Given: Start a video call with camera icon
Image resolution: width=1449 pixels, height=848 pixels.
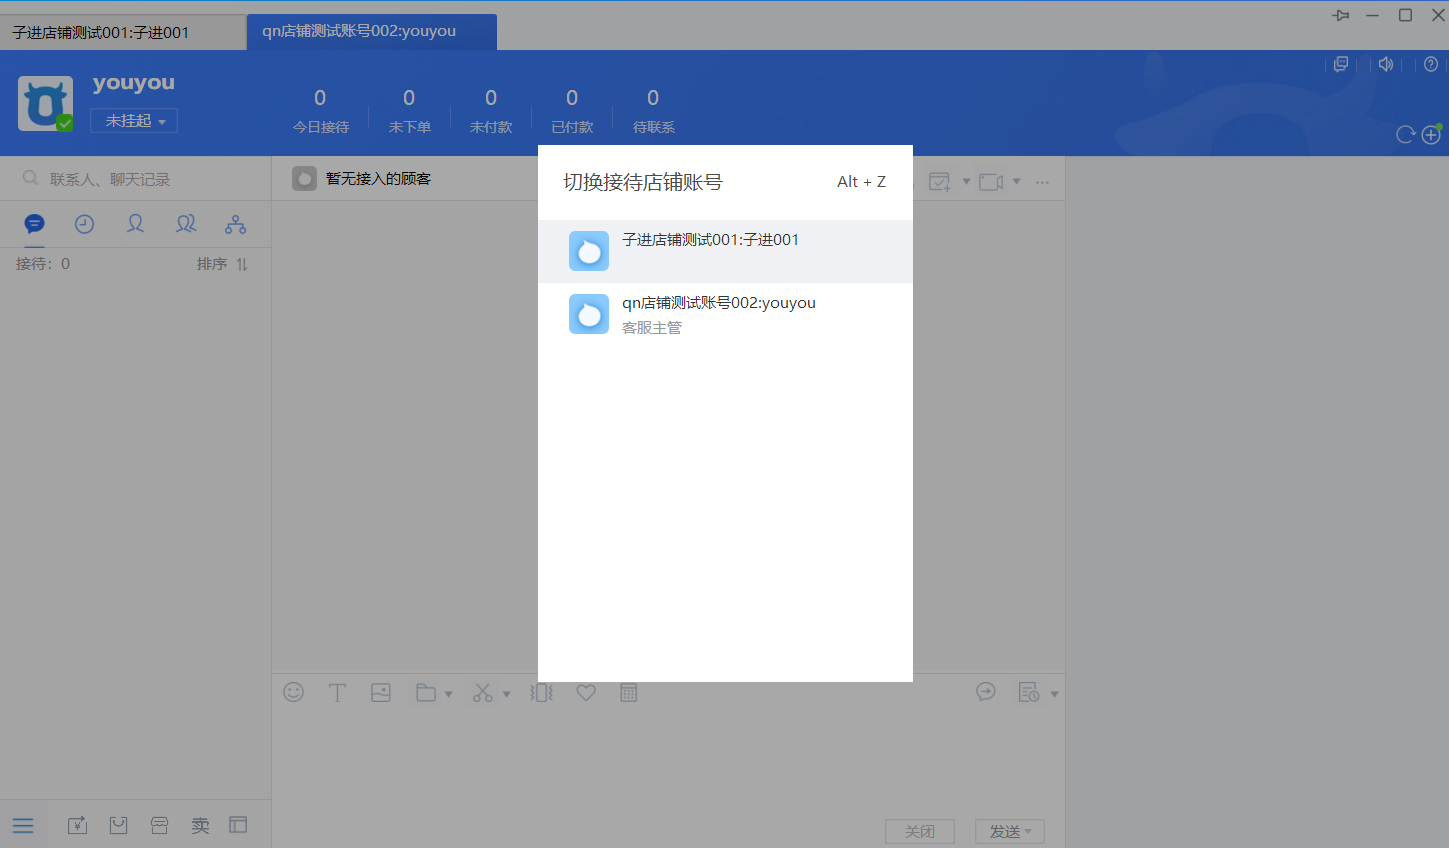Looking at the screenshot, I should point(991,182).
